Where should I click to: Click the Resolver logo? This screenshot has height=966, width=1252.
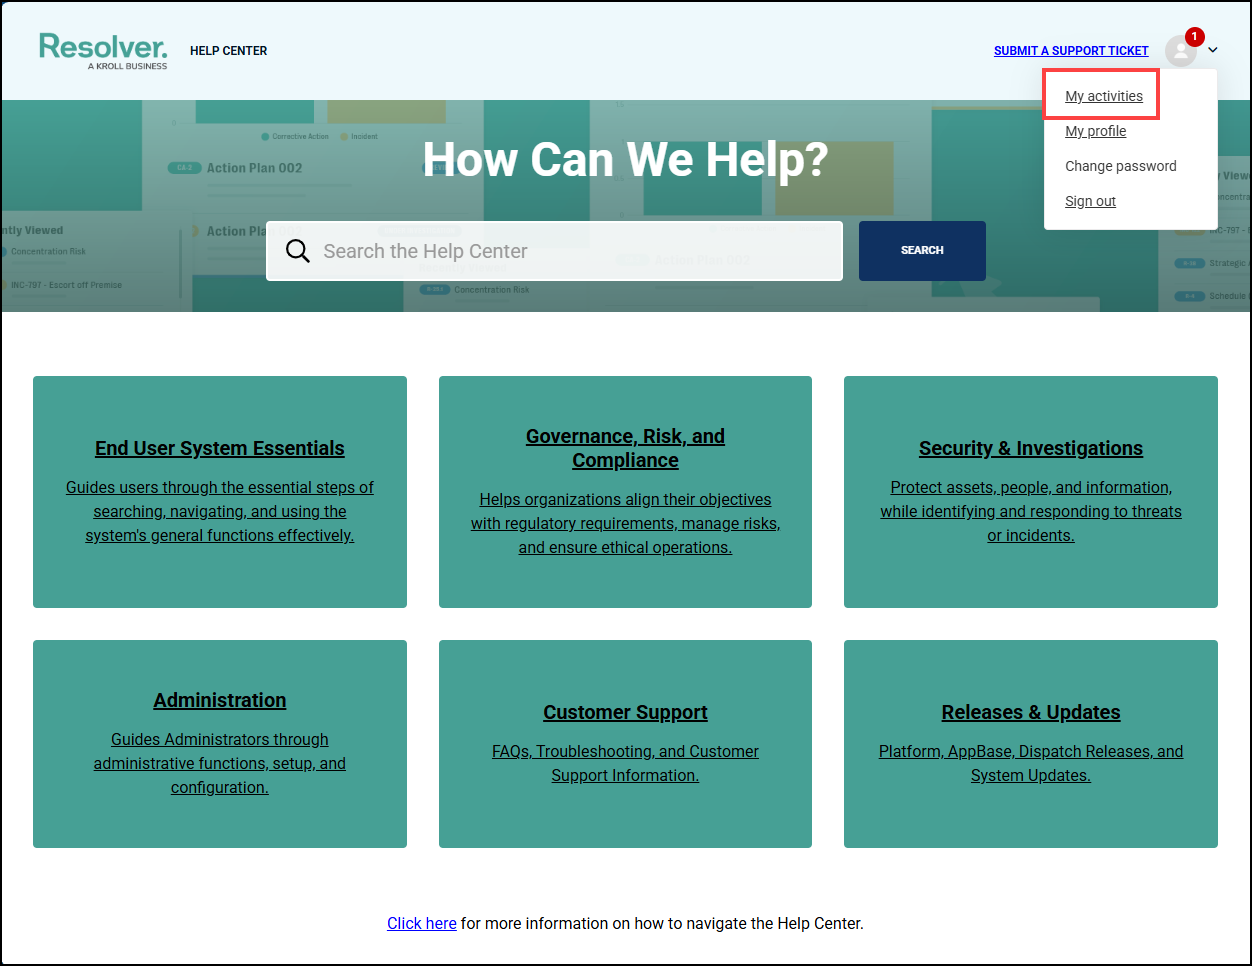click(x=103, y=51)
